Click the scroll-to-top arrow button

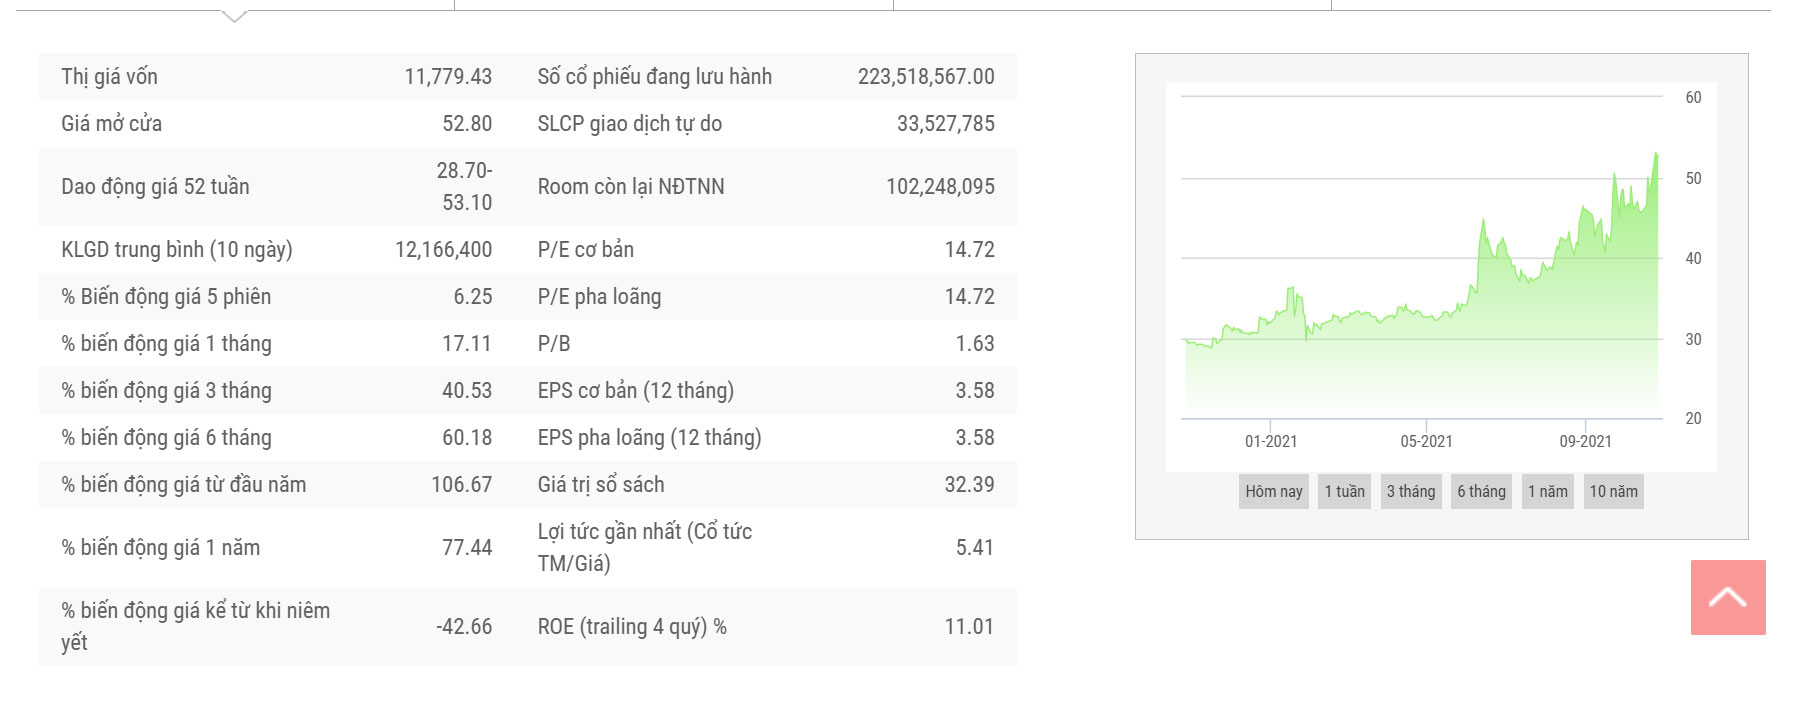tap(1727, 597)
